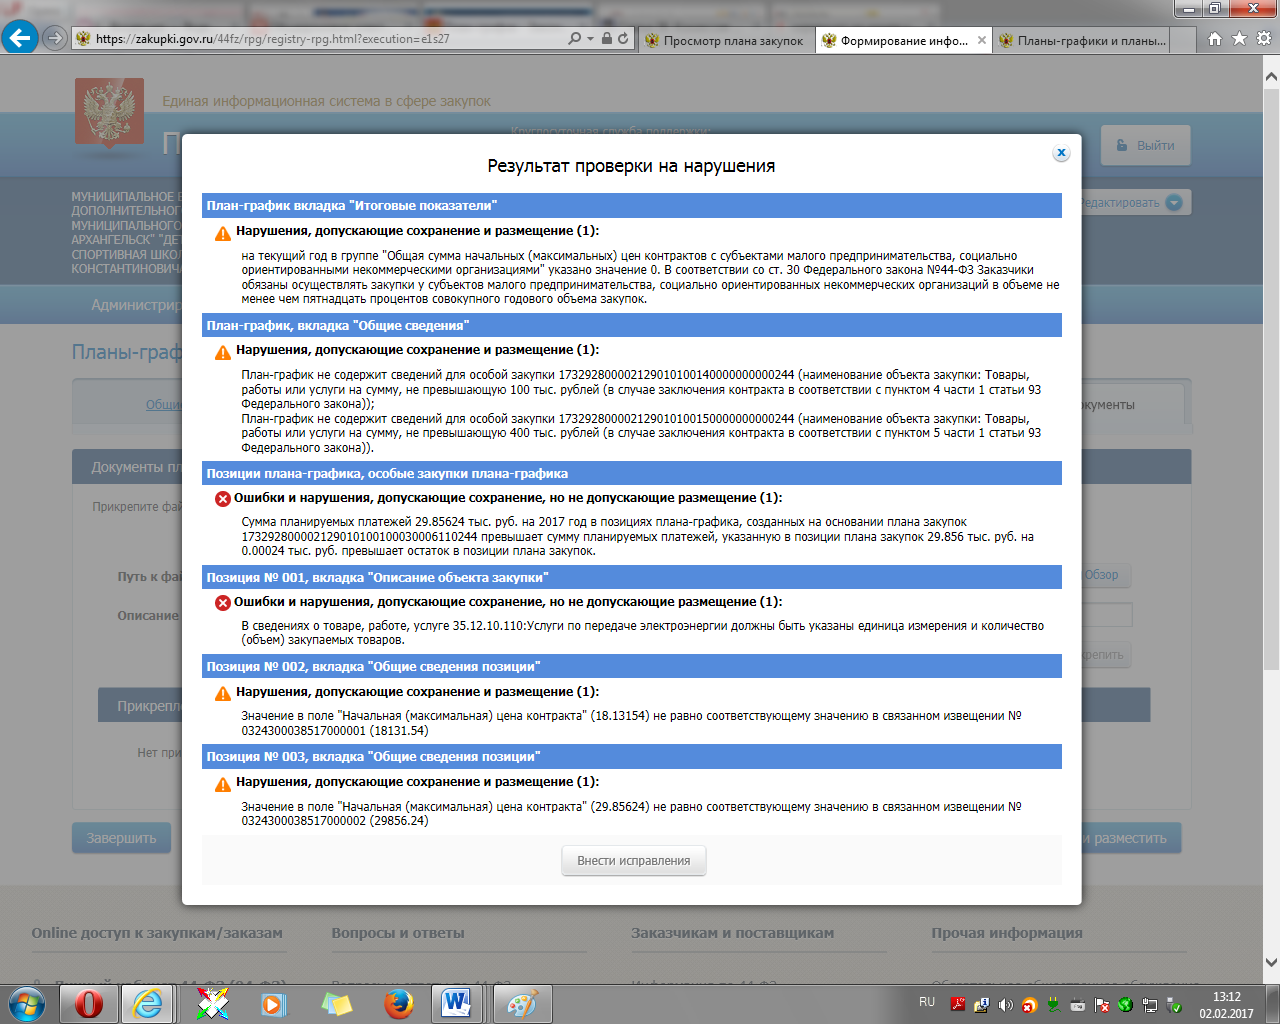Screen dimensions: 1280x1024
Task: Open the browser home page icon
Action: coord(1214,39)
